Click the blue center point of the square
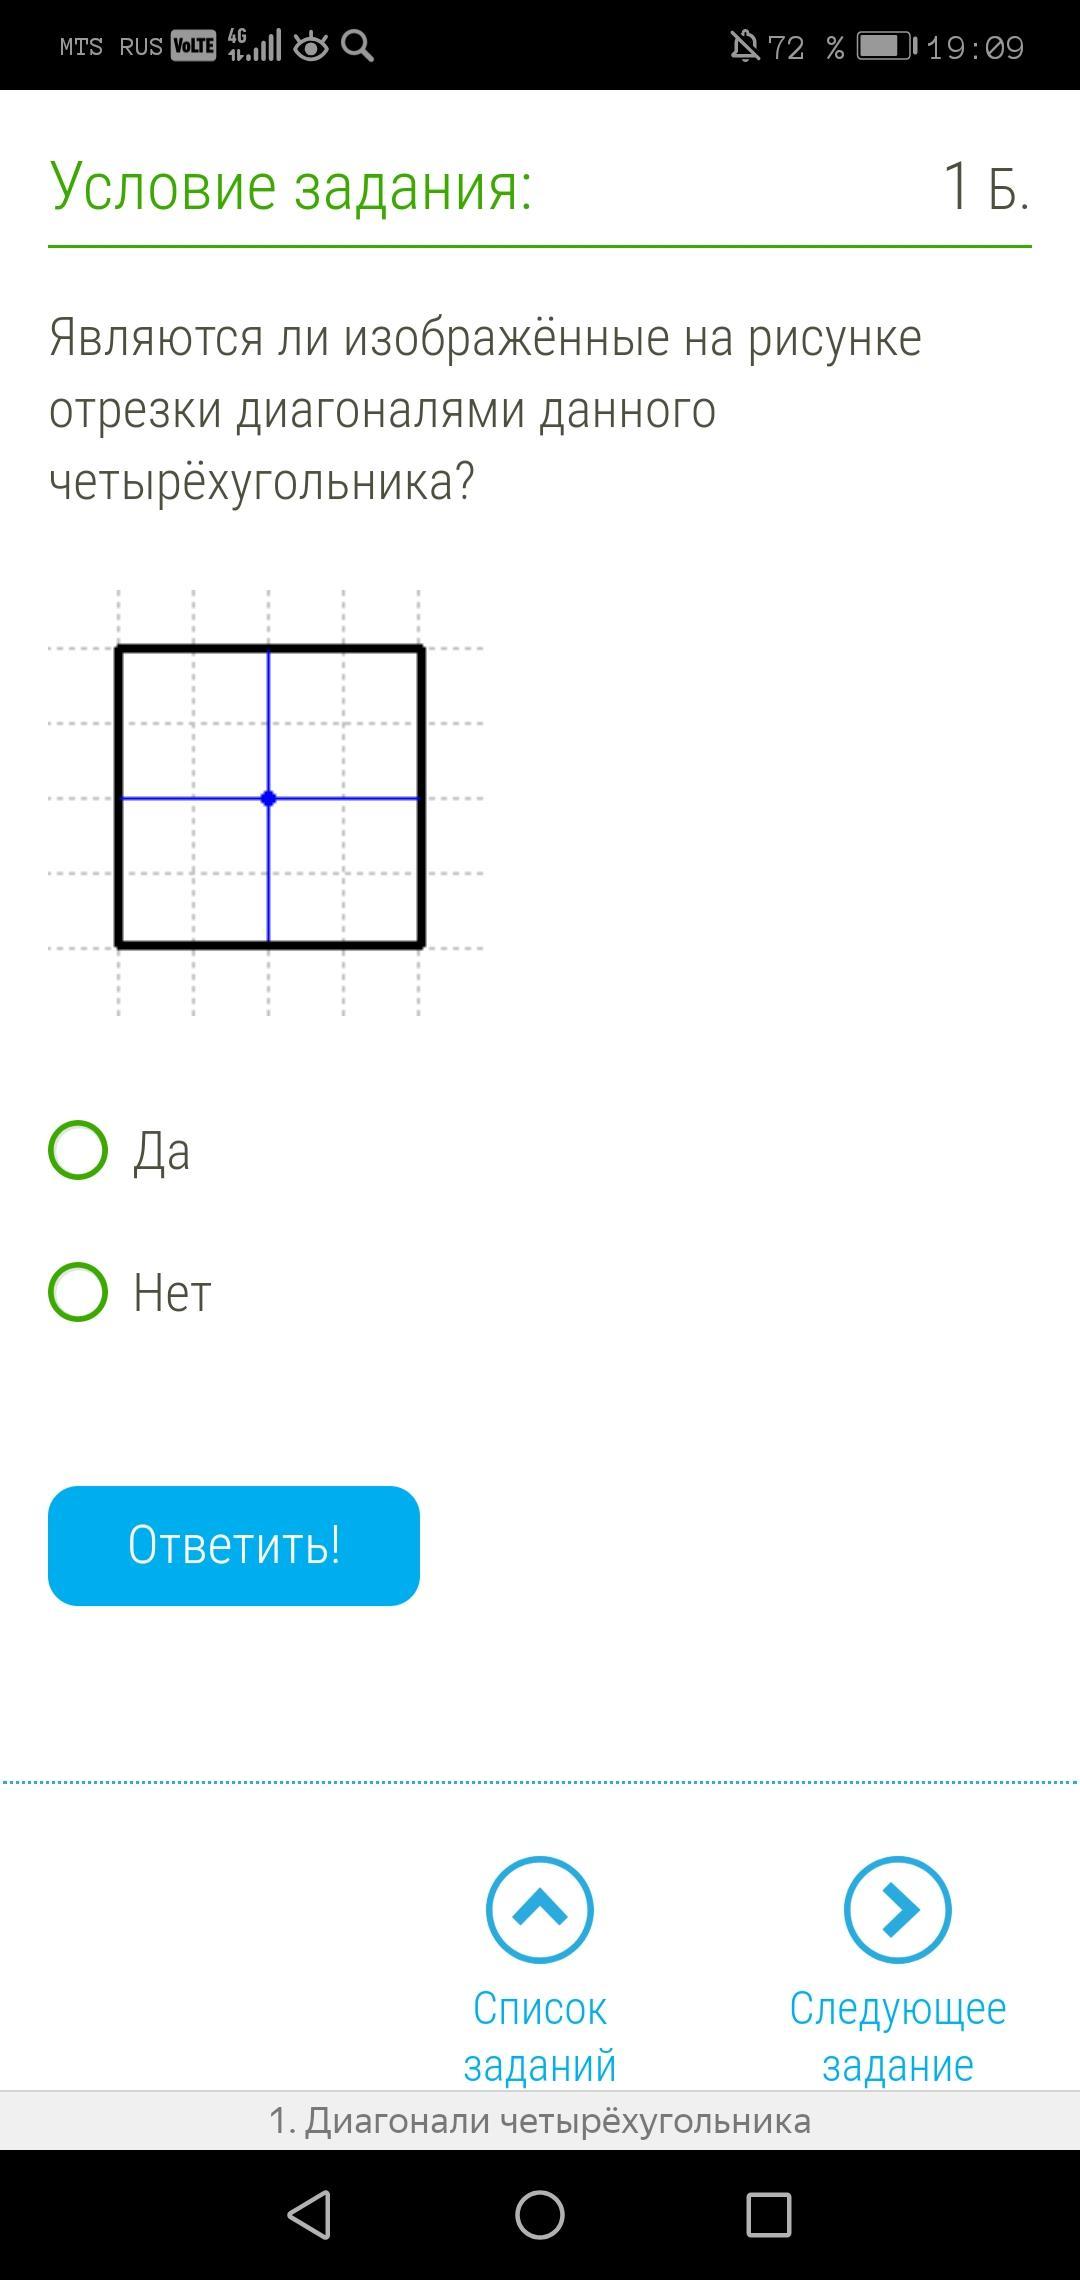The image size is (1080, 2280). [x=268, y=798]
